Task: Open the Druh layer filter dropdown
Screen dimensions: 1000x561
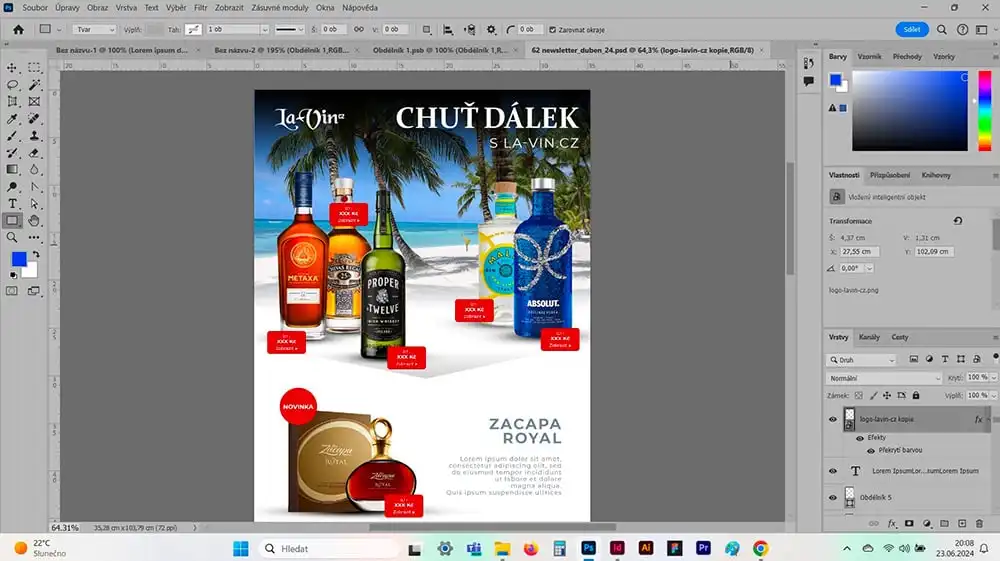Action: pos(862,360)
